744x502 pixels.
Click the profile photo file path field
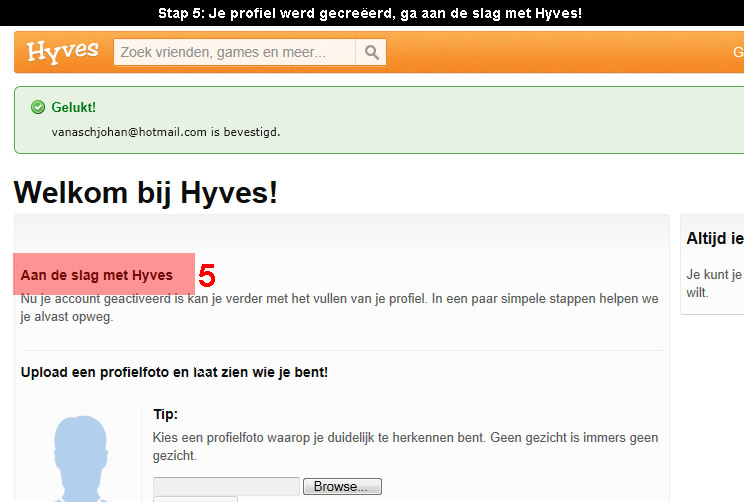click(226, 486)
